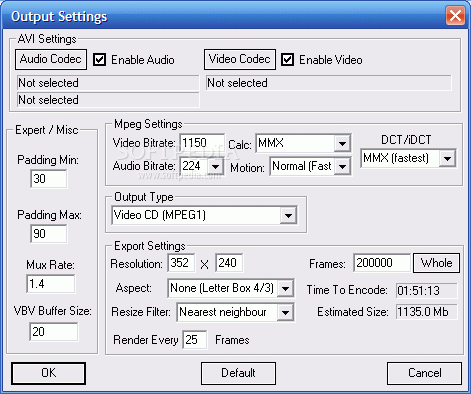Click the Video Bitrate input field
This screenshot has height=394, width=471.
202,143
